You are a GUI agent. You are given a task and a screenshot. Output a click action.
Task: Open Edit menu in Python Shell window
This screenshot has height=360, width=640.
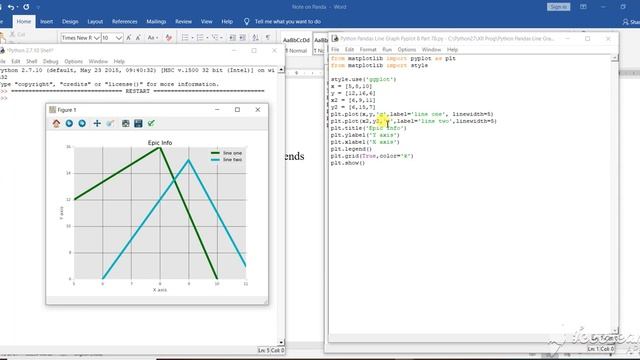pyautogui.click(x=16, y=61)
